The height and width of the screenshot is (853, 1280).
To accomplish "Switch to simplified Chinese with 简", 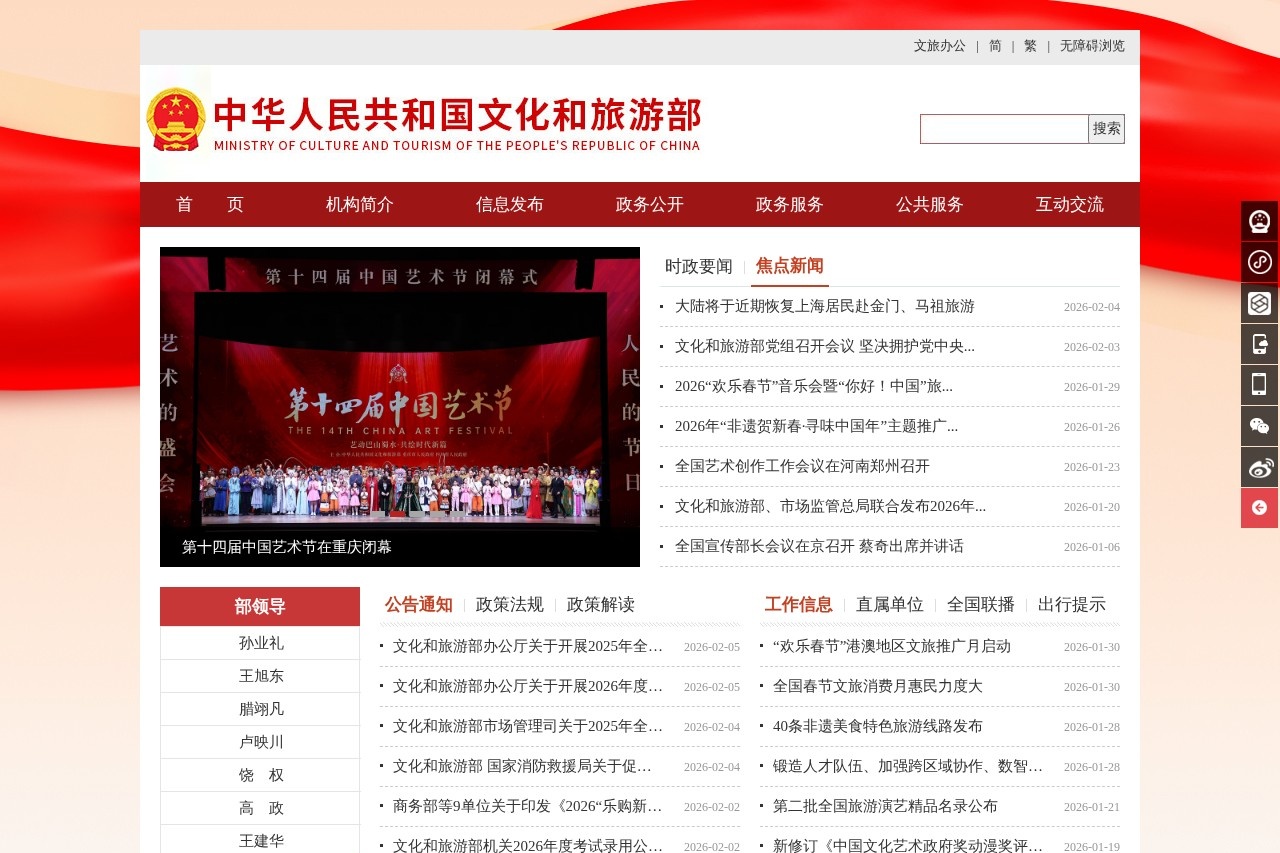I will tap(995, 46).
